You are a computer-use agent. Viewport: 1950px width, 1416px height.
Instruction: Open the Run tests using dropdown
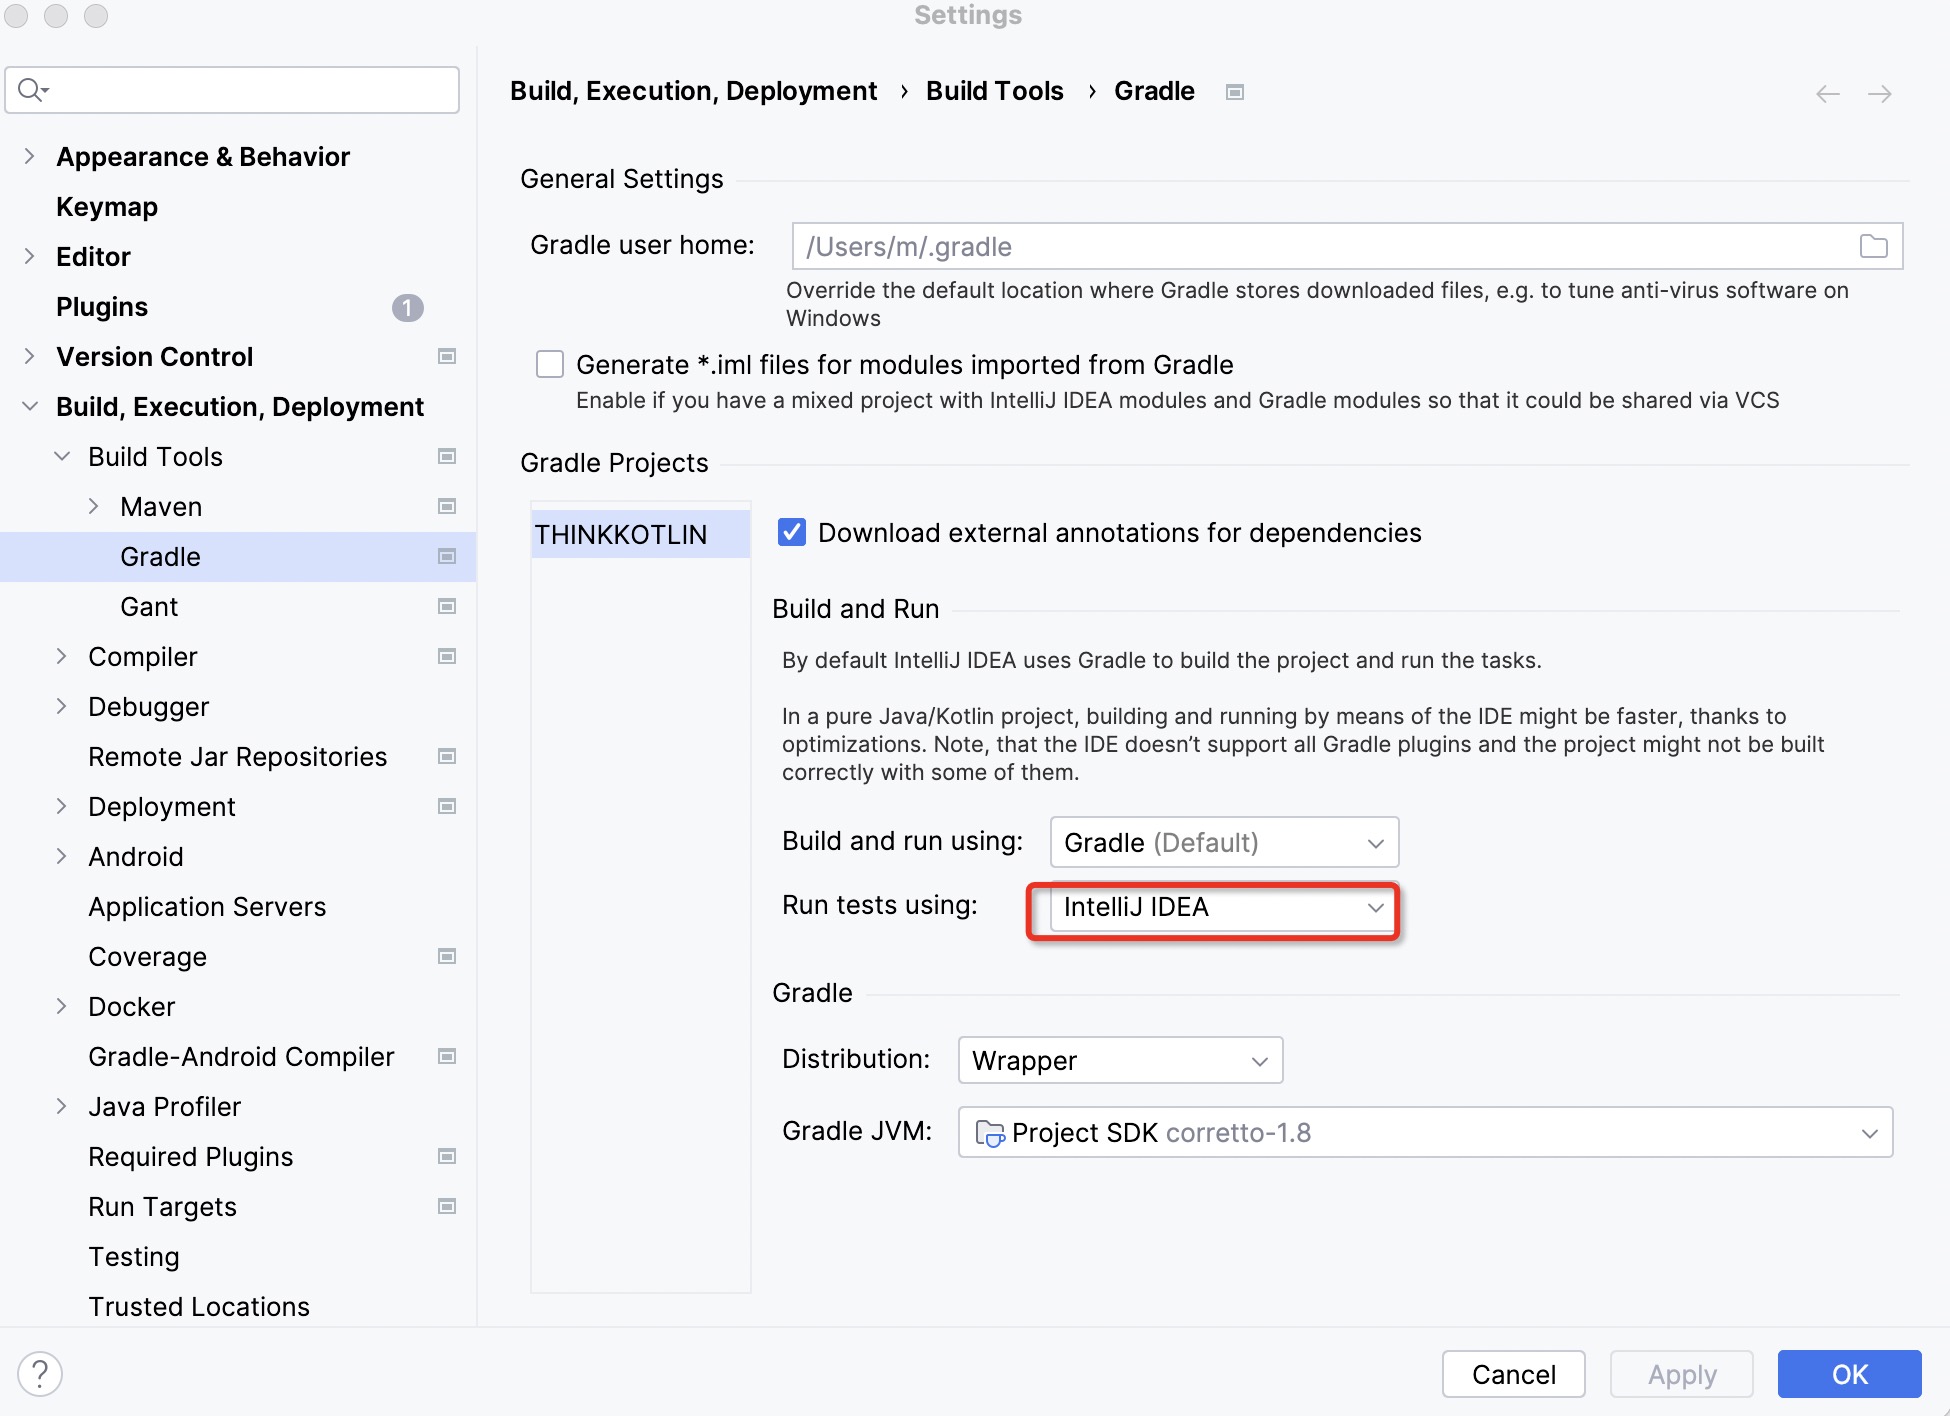click(x=1222, y=907)
